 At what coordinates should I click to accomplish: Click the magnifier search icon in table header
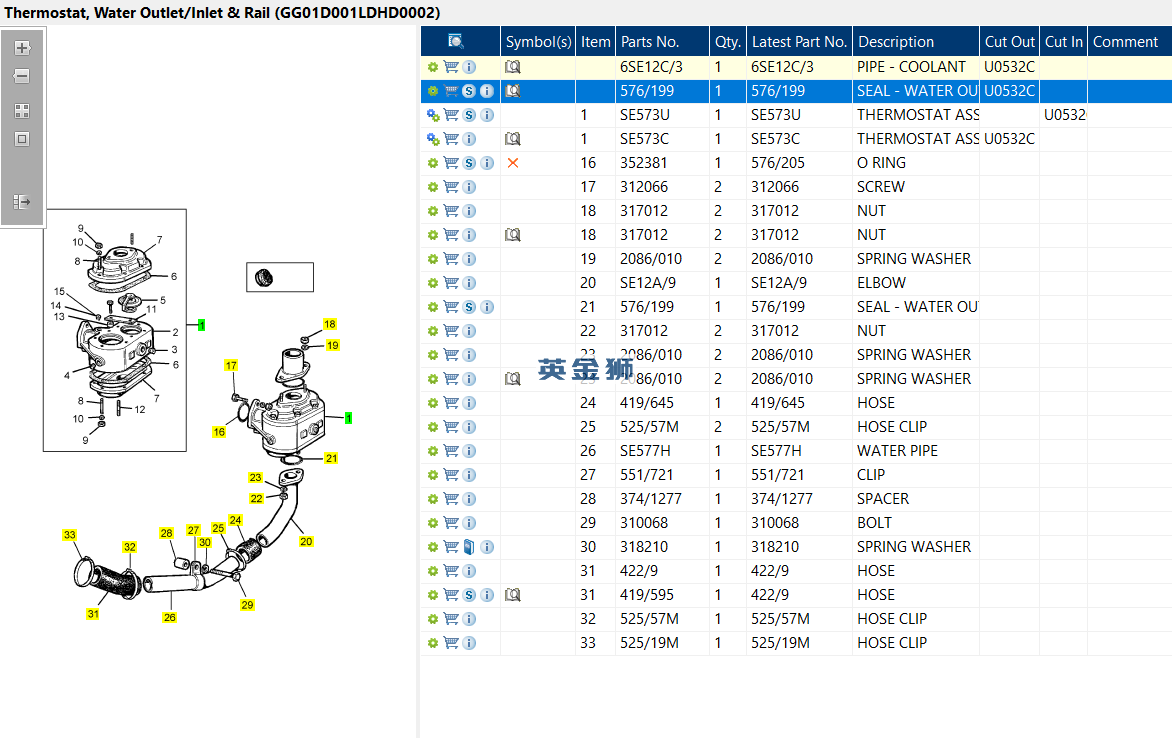pyautogui.click(x=455, y=41)
